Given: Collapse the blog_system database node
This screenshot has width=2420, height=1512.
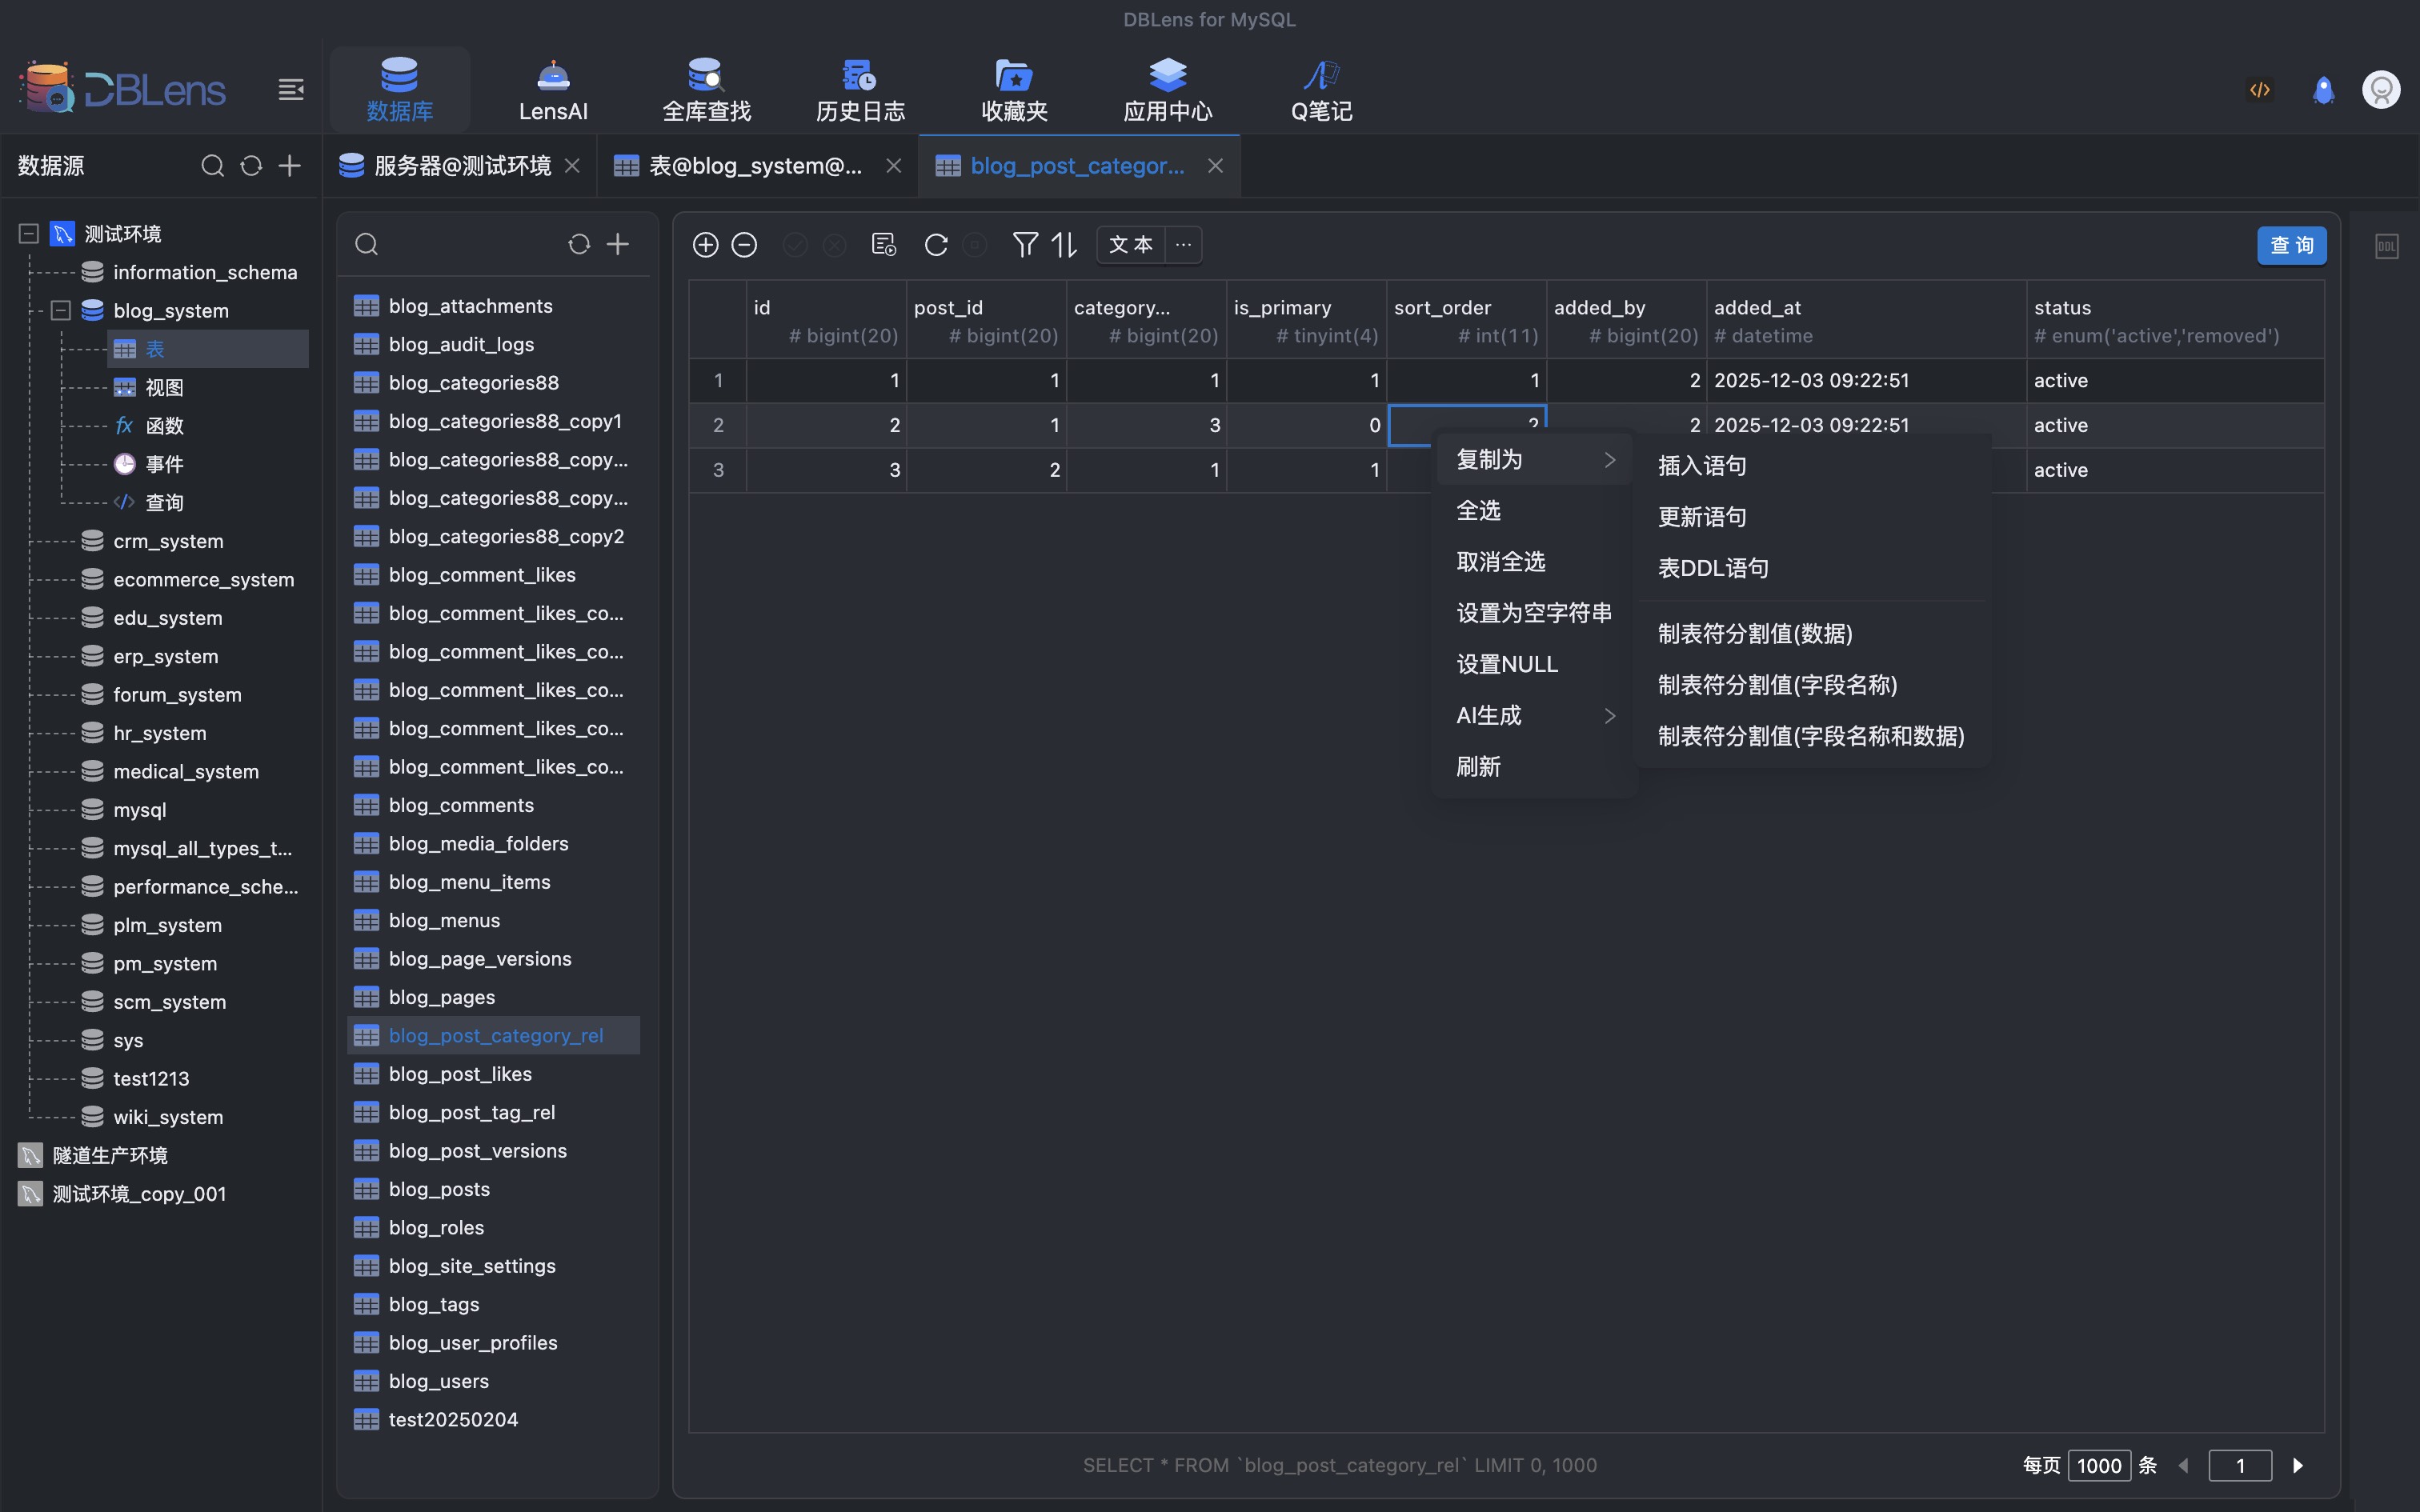Looking at the screenshot, I should point(61,310).
